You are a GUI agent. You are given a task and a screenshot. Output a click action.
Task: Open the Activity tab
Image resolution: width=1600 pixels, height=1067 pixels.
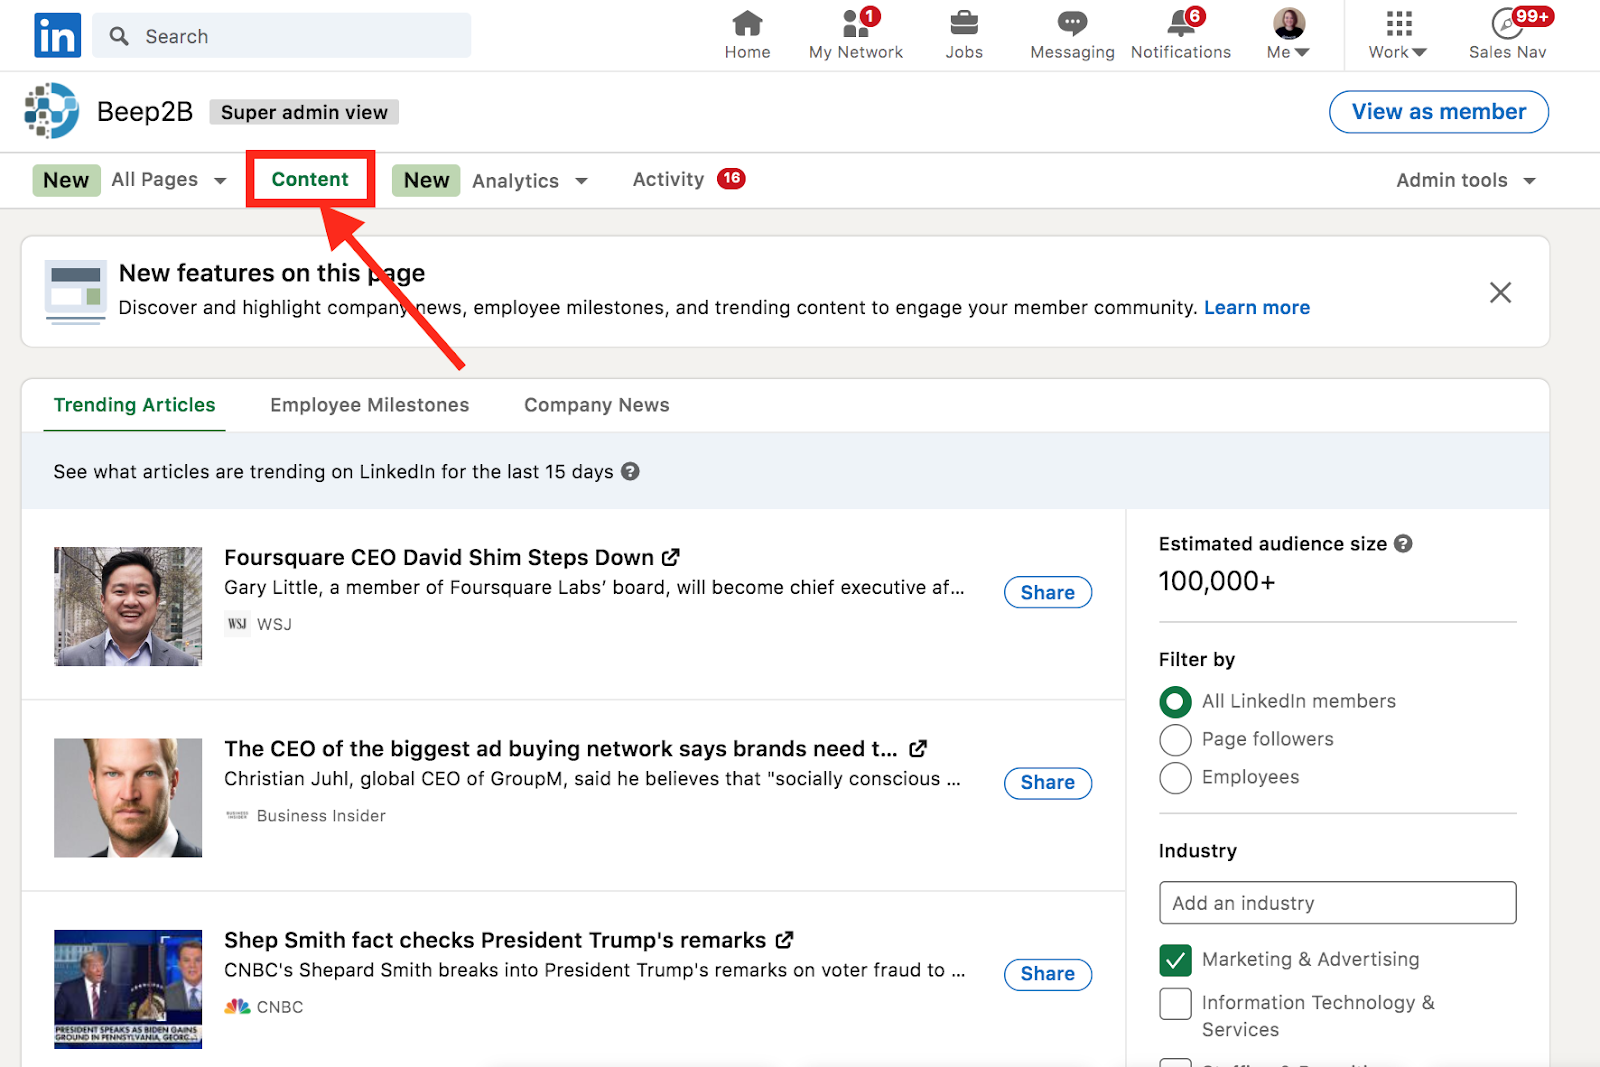tap(668, 179)
